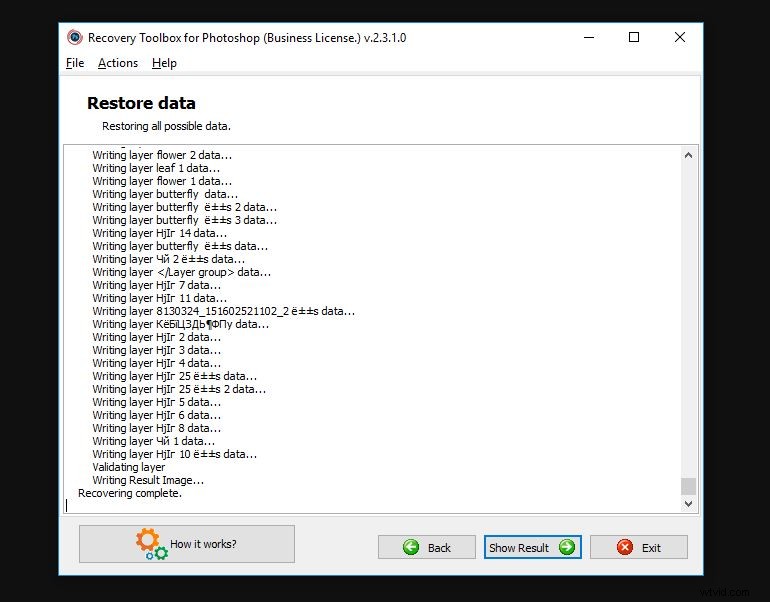Select log line 'Writing layer HjIr 2 data...'

157,337
